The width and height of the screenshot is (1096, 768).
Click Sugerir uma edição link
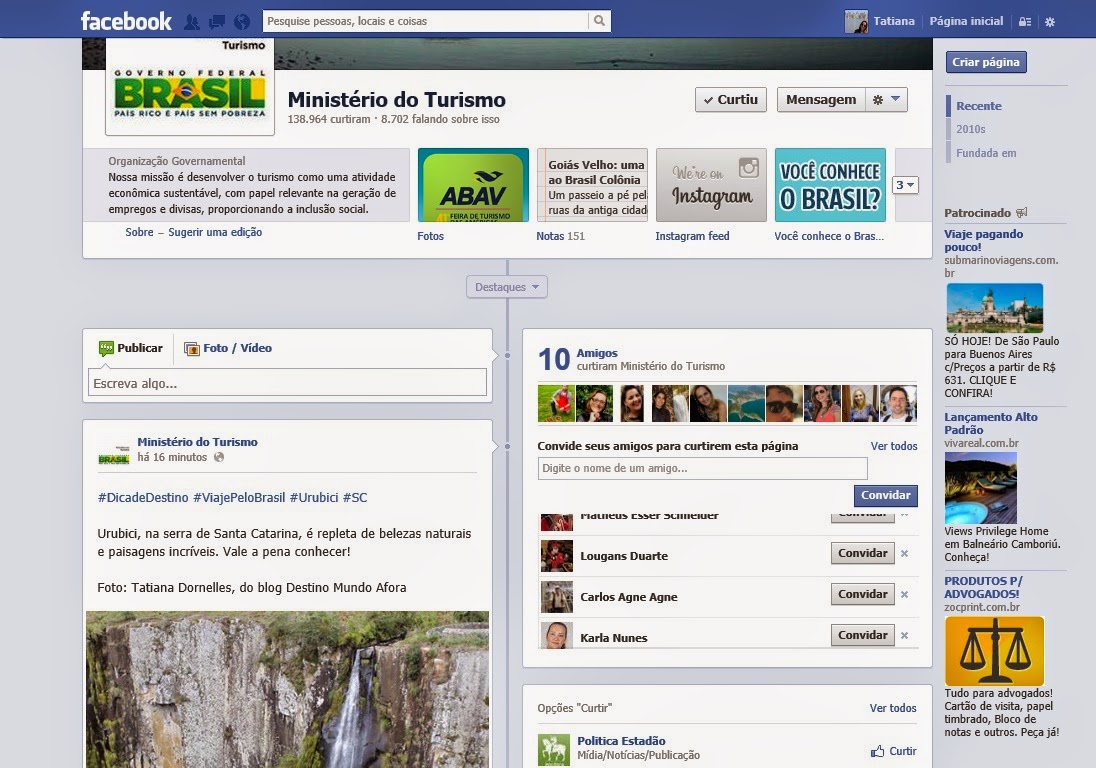215,232
